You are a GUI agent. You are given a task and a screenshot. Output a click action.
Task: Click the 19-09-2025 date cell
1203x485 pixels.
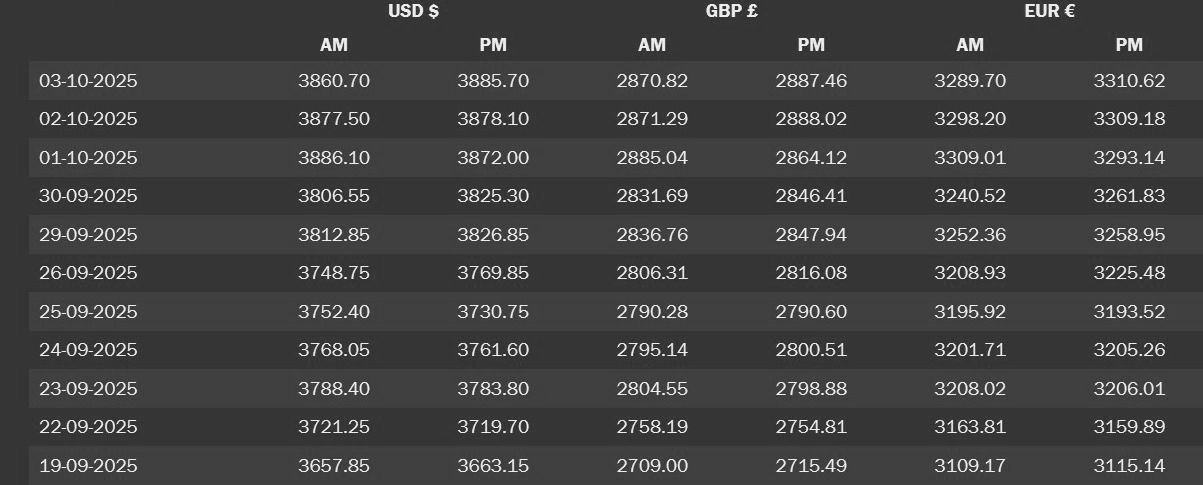pos(88,466)
